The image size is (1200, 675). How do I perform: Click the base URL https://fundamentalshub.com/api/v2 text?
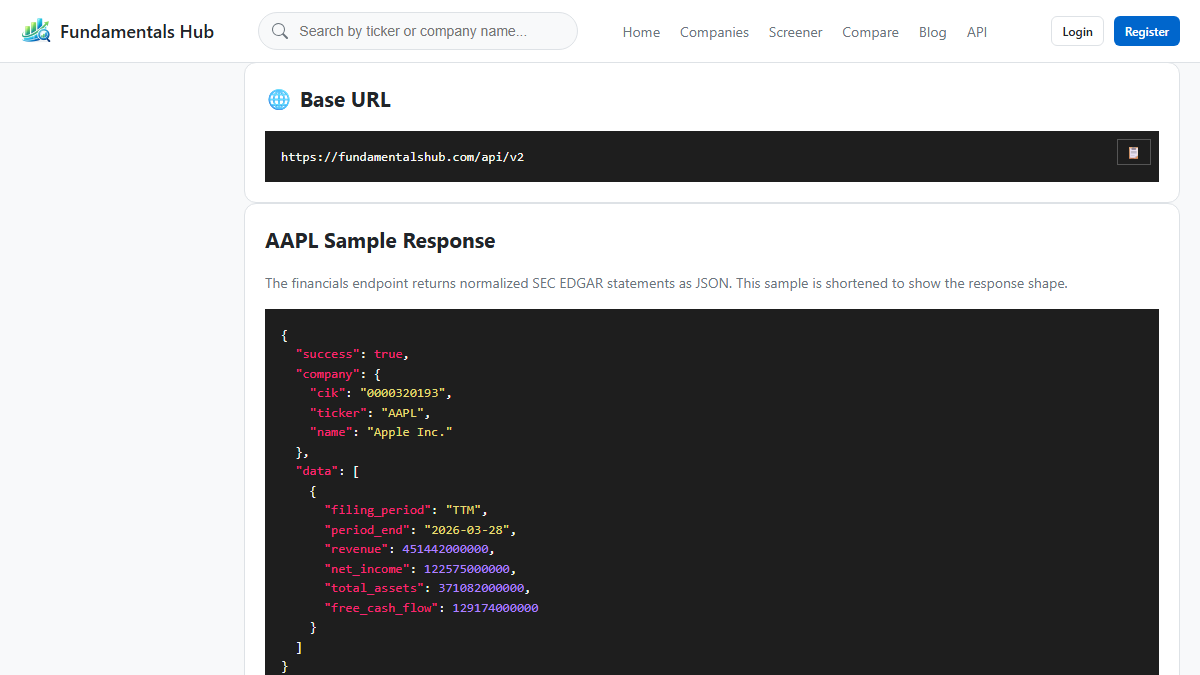click(x=402, y=157)
